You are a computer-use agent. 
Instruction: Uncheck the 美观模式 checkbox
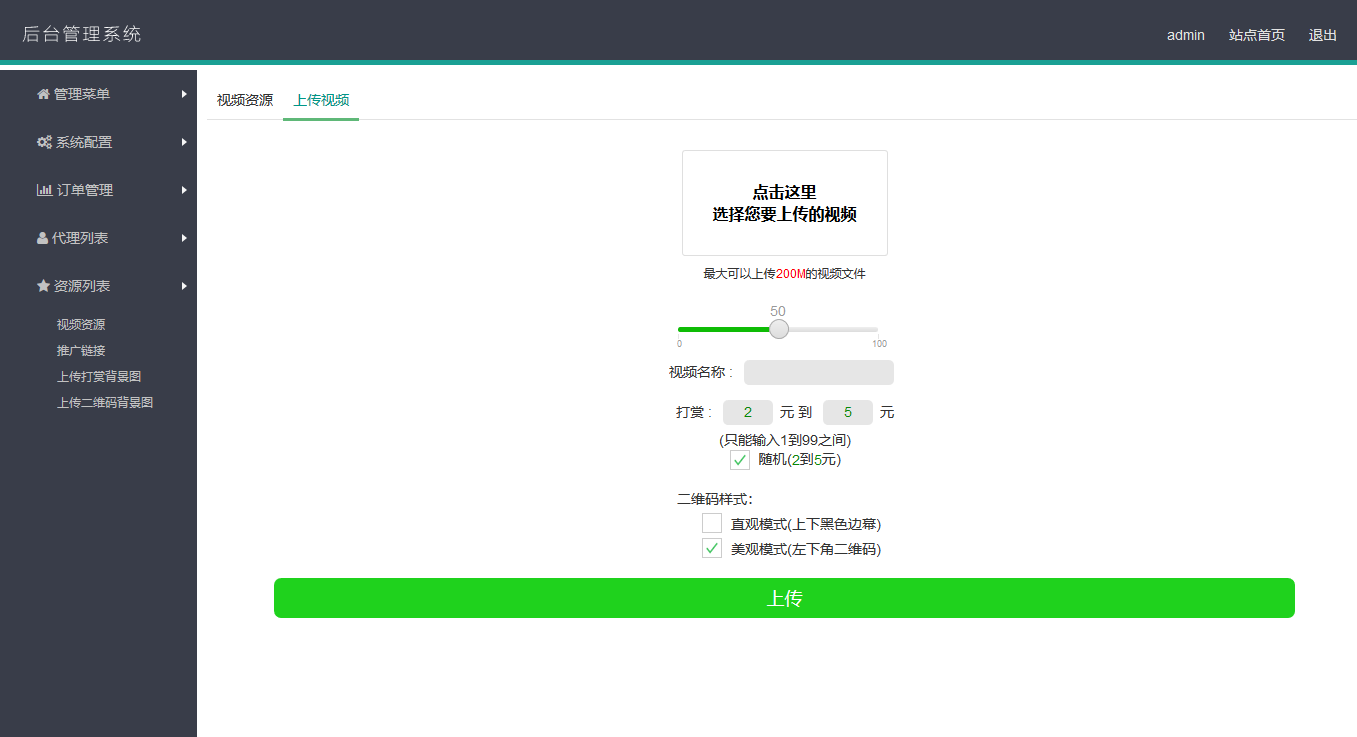[712, 548]
